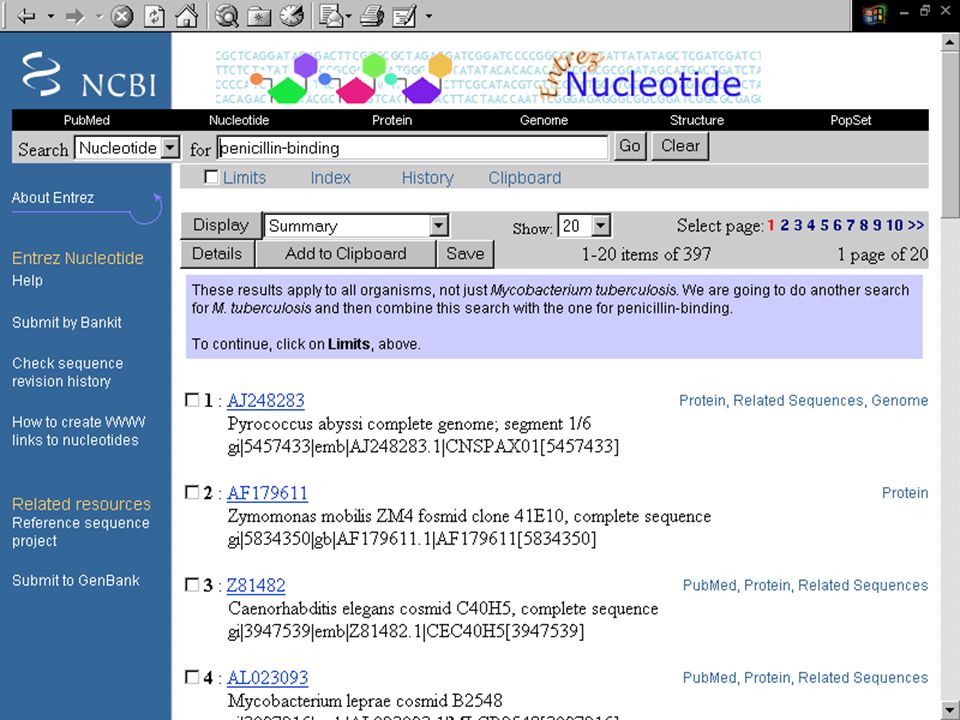960x720 pixels.
Task: Check the box for result 3 Z81482
Action: (192, 585)
